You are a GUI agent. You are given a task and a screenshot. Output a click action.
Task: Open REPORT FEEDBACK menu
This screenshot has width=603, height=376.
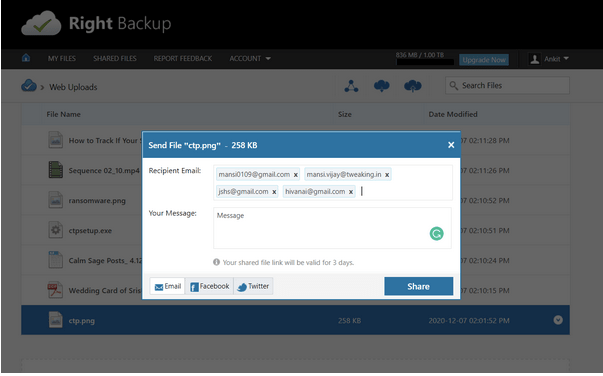pos(183,58)
